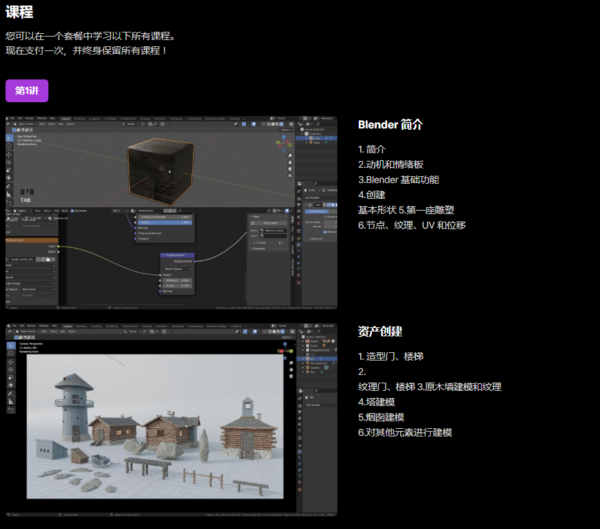This screenshot has width=600, height=529.
Task: Click the list item 1. 造型门、楼梯
Action: [391, 356]
